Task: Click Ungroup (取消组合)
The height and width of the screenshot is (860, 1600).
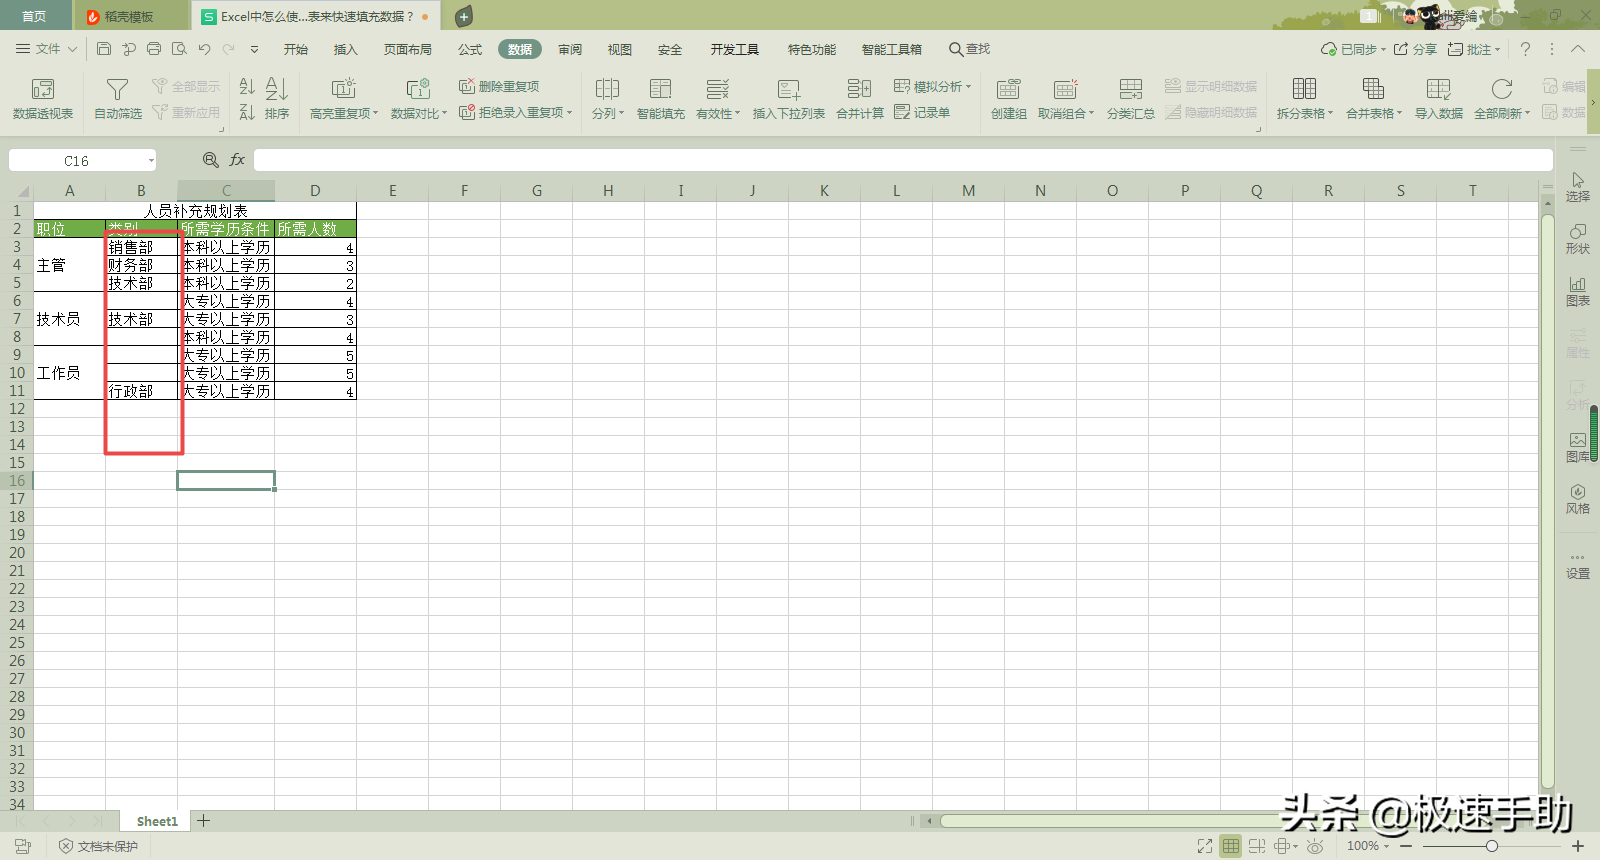Action: (1065, 99)
